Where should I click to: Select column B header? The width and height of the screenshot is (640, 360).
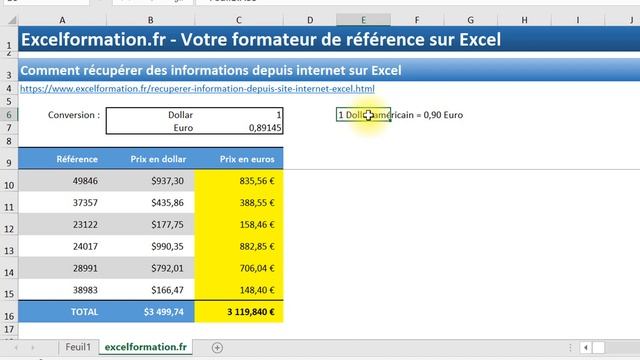tap(150, 20)
